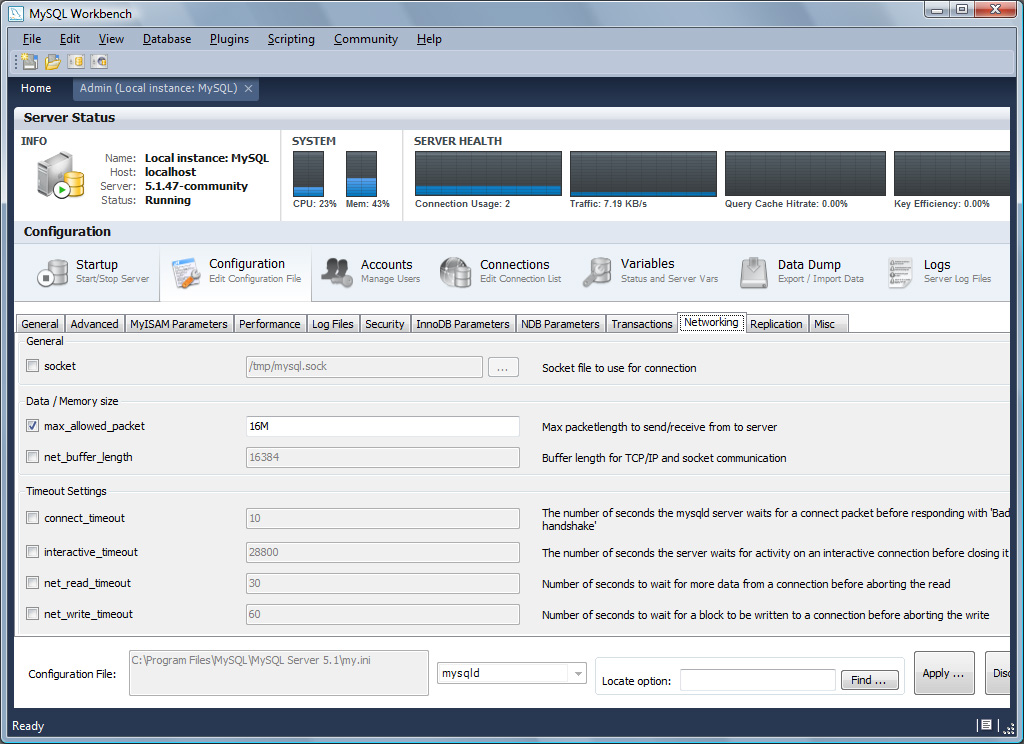The image size is (1024, 744).
Task: Open the Community menu
Action: click(366, 39)
